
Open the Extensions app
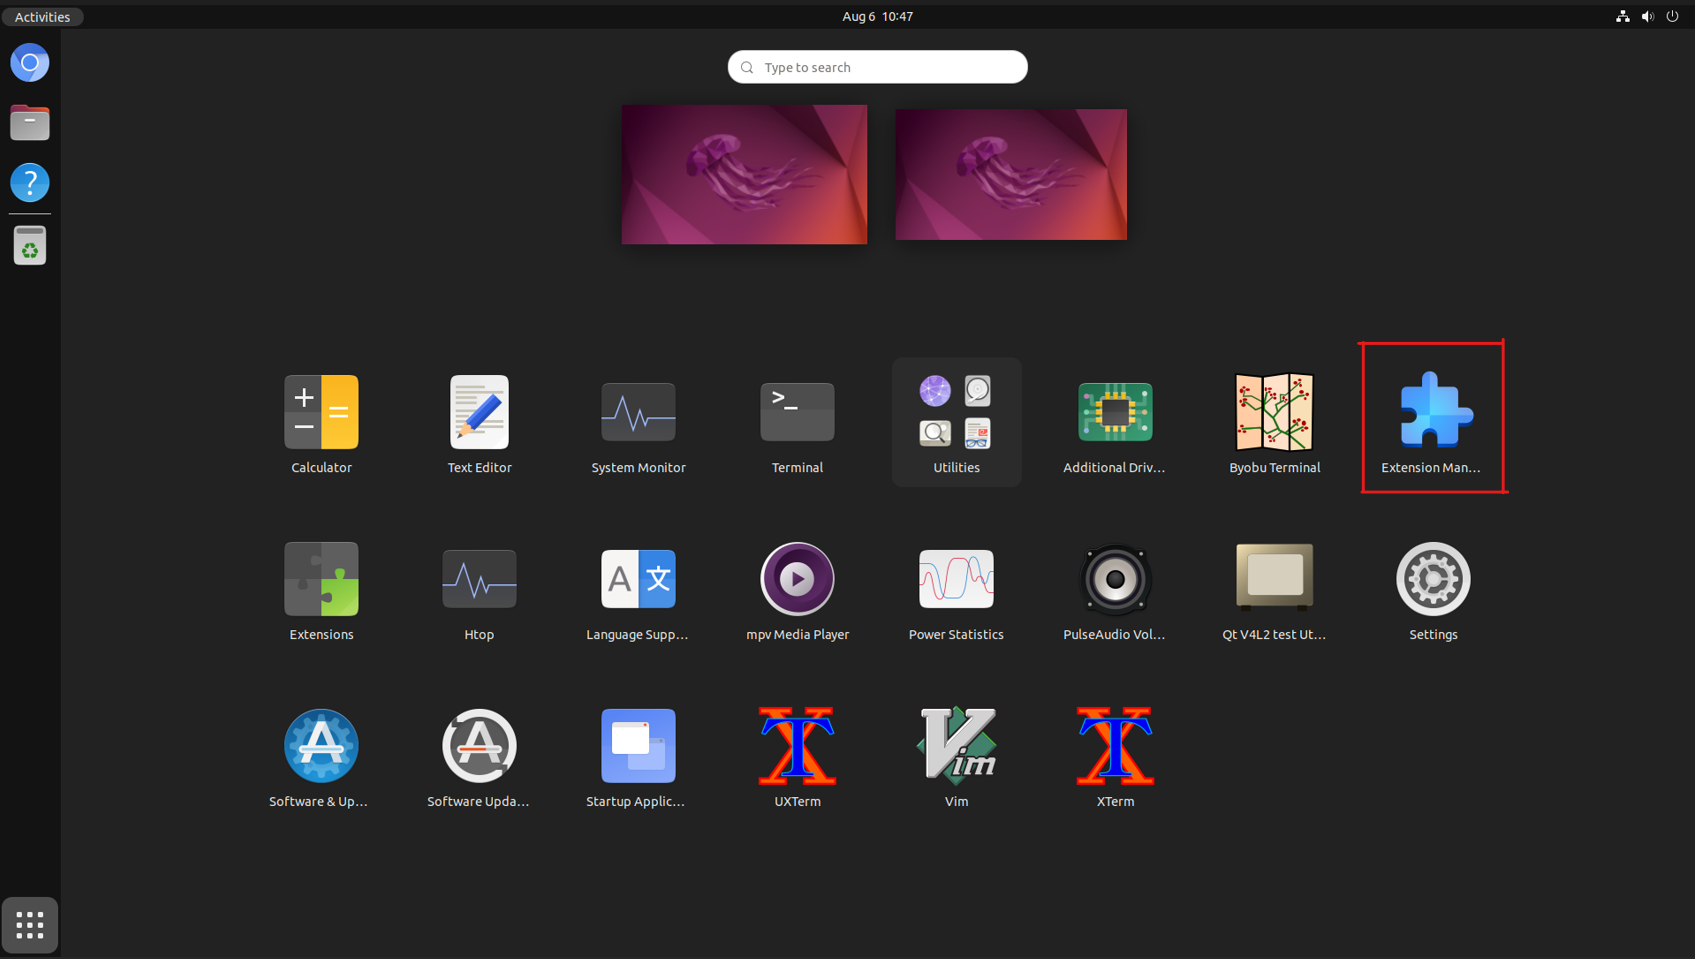(321, 589)
